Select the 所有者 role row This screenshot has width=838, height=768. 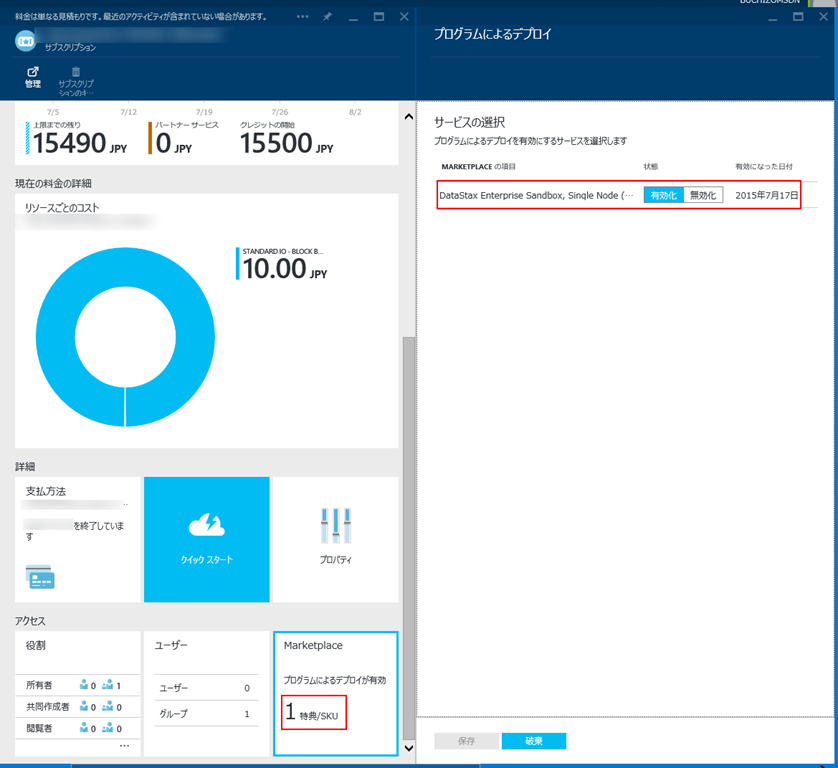[76, 685]
